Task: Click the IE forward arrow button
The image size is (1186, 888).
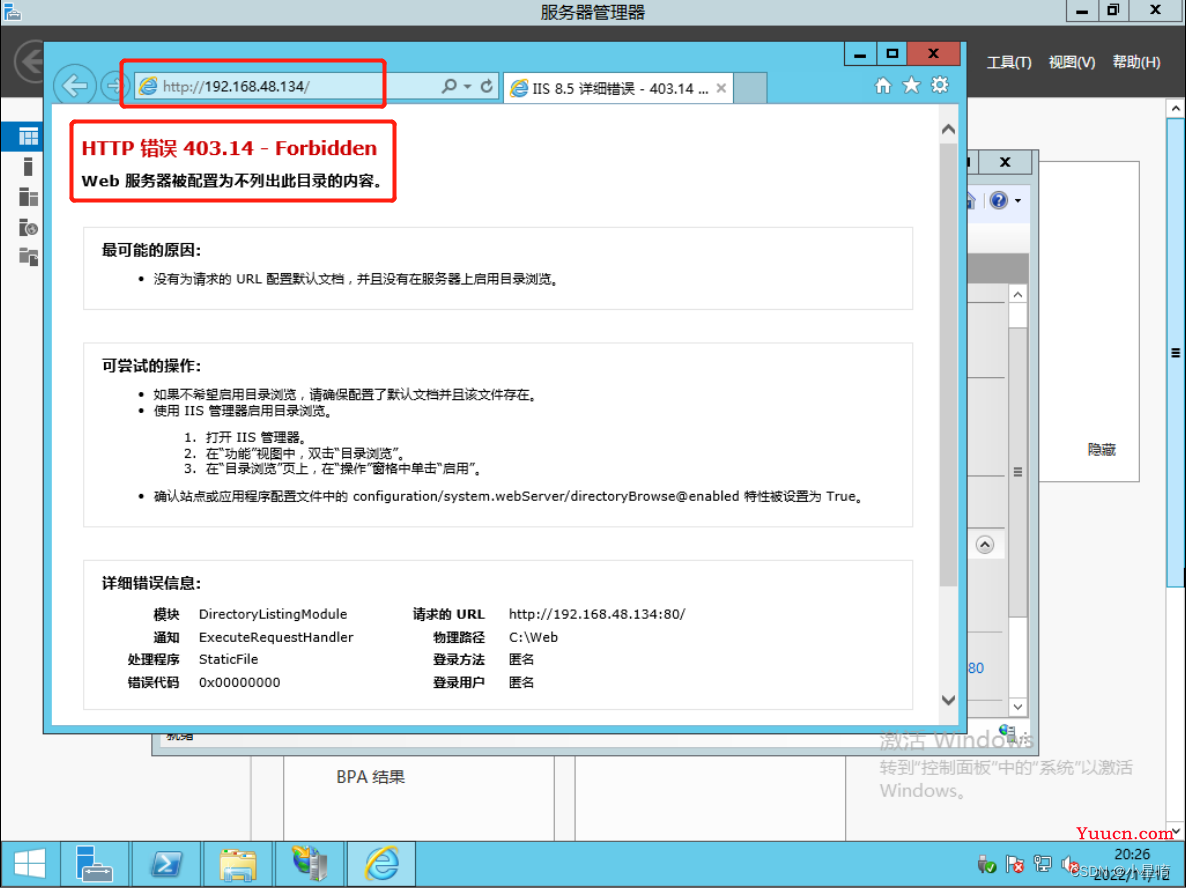Action: (113, 85)
